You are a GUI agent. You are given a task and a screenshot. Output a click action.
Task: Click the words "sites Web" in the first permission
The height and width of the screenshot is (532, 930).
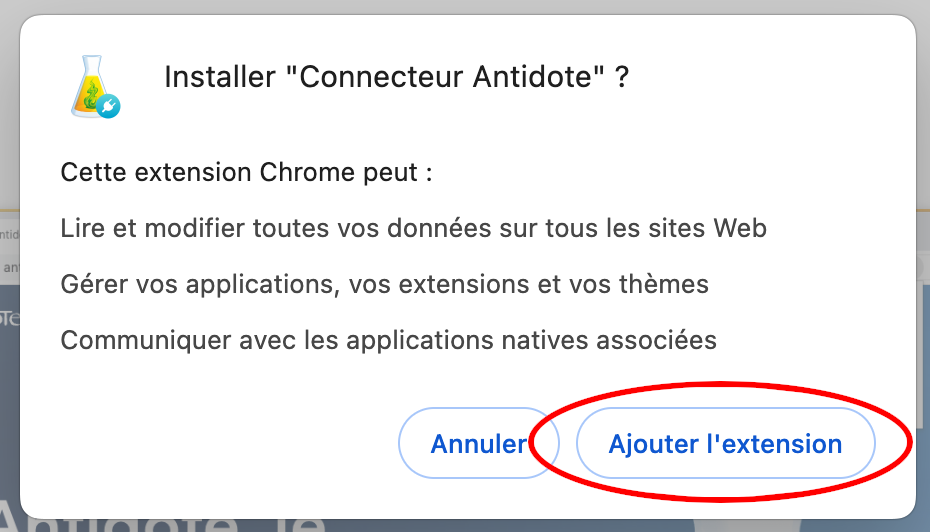point(710,228)
